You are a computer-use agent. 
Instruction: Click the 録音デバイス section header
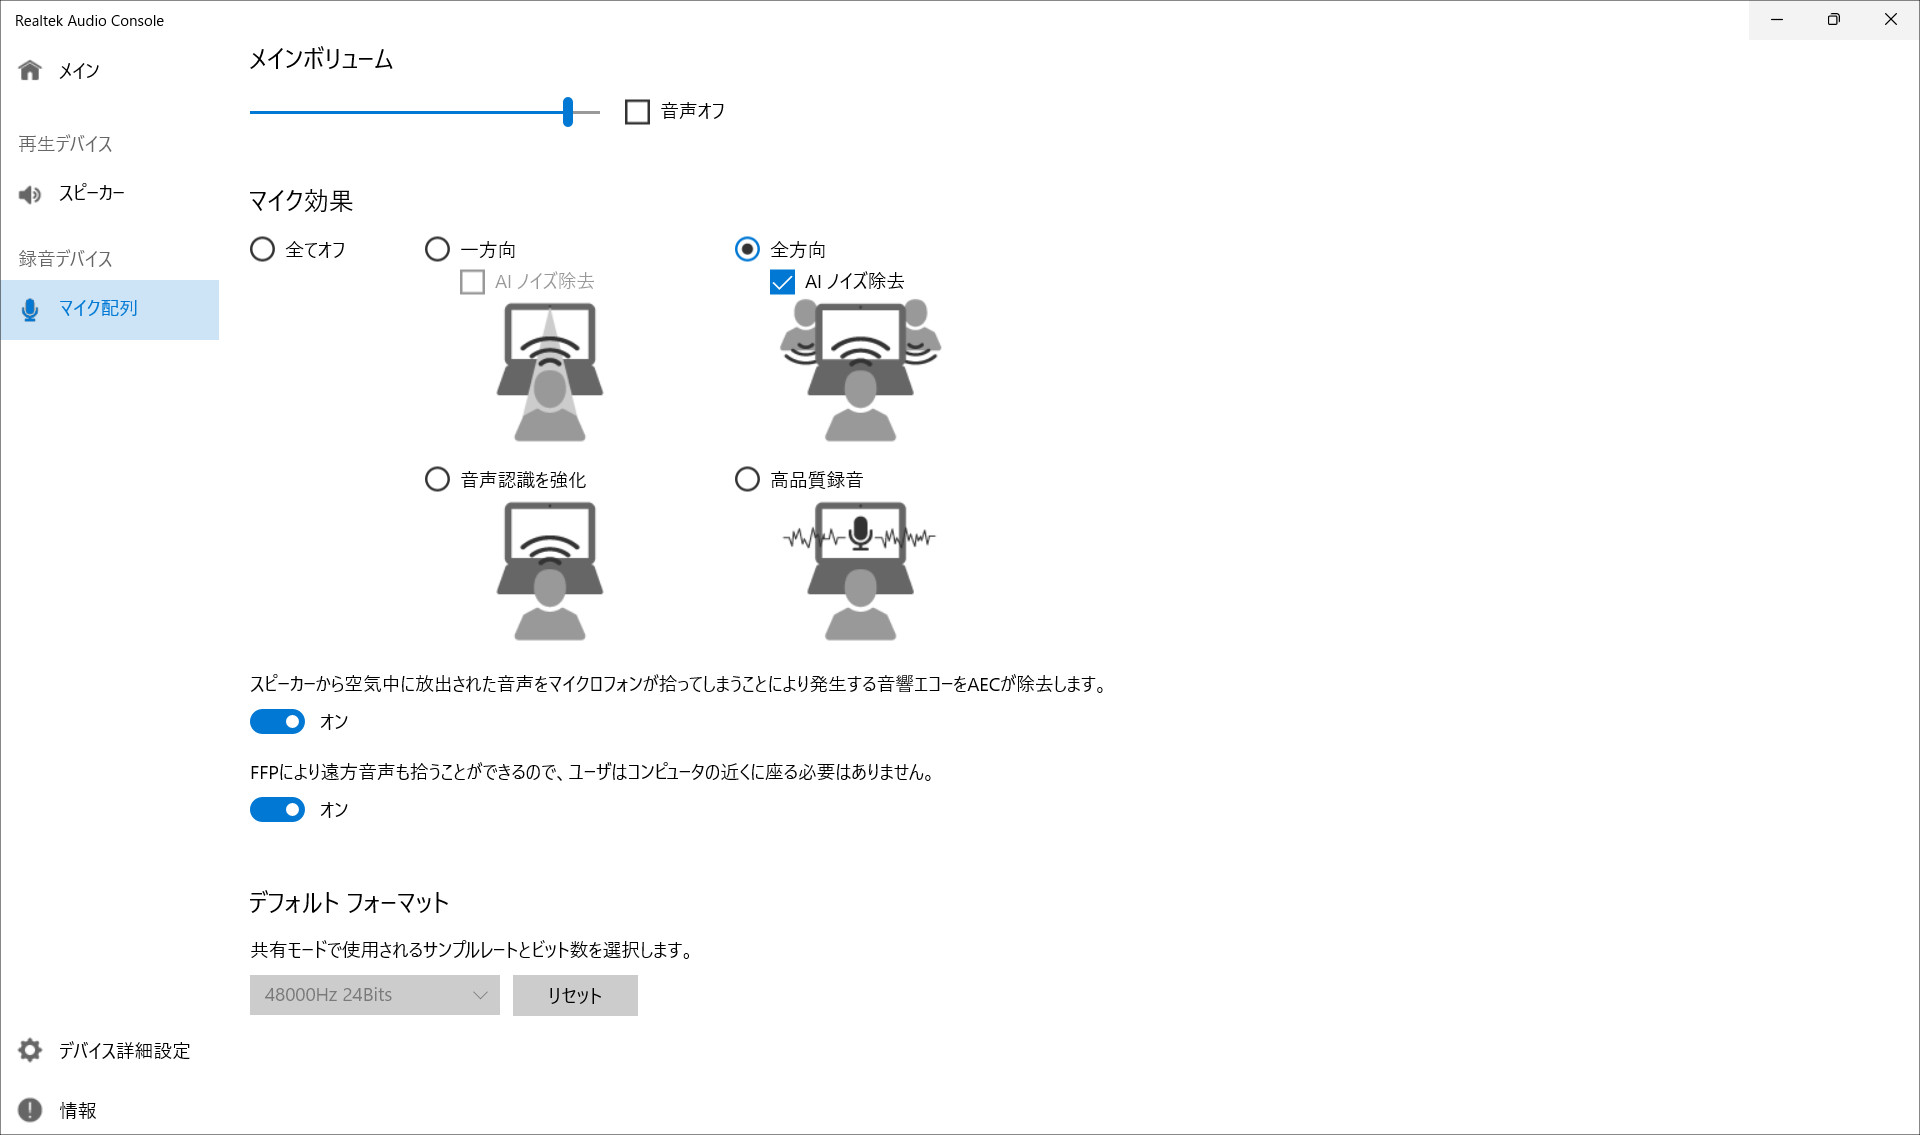(63, 258)
